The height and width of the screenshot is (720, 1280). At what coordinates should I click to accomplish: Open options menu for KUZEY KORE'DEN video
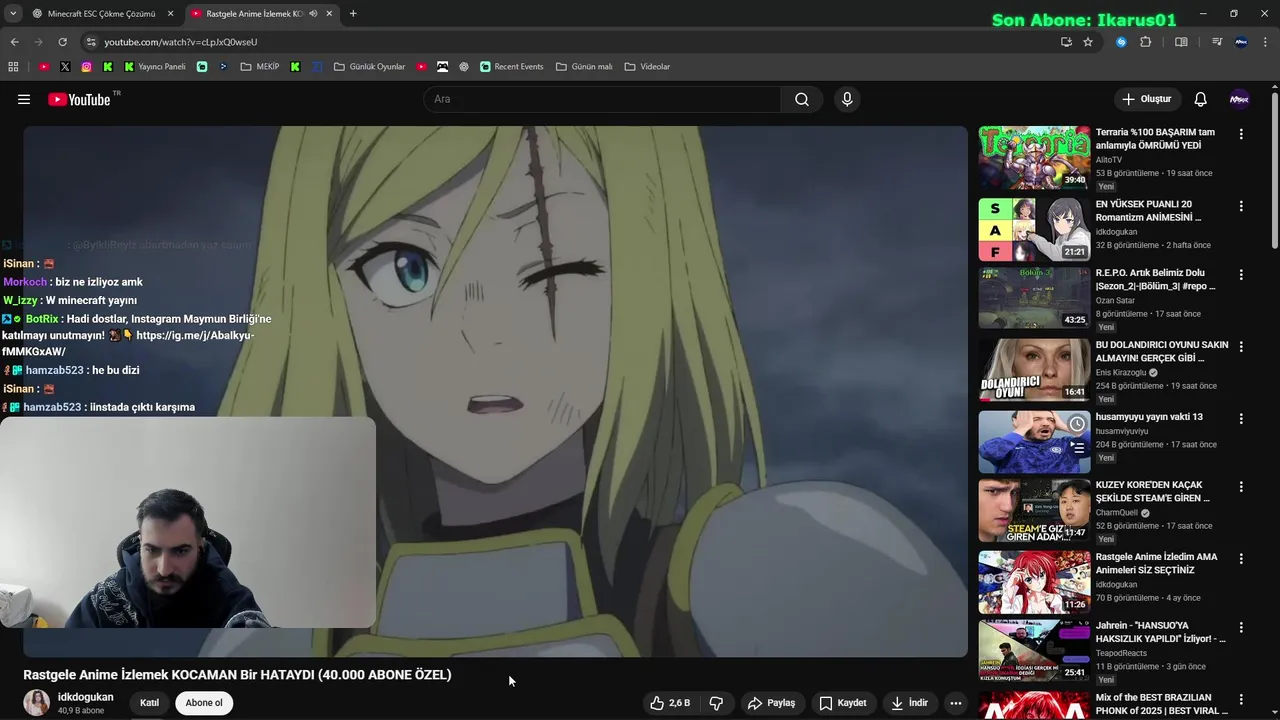click(1241, 486)
